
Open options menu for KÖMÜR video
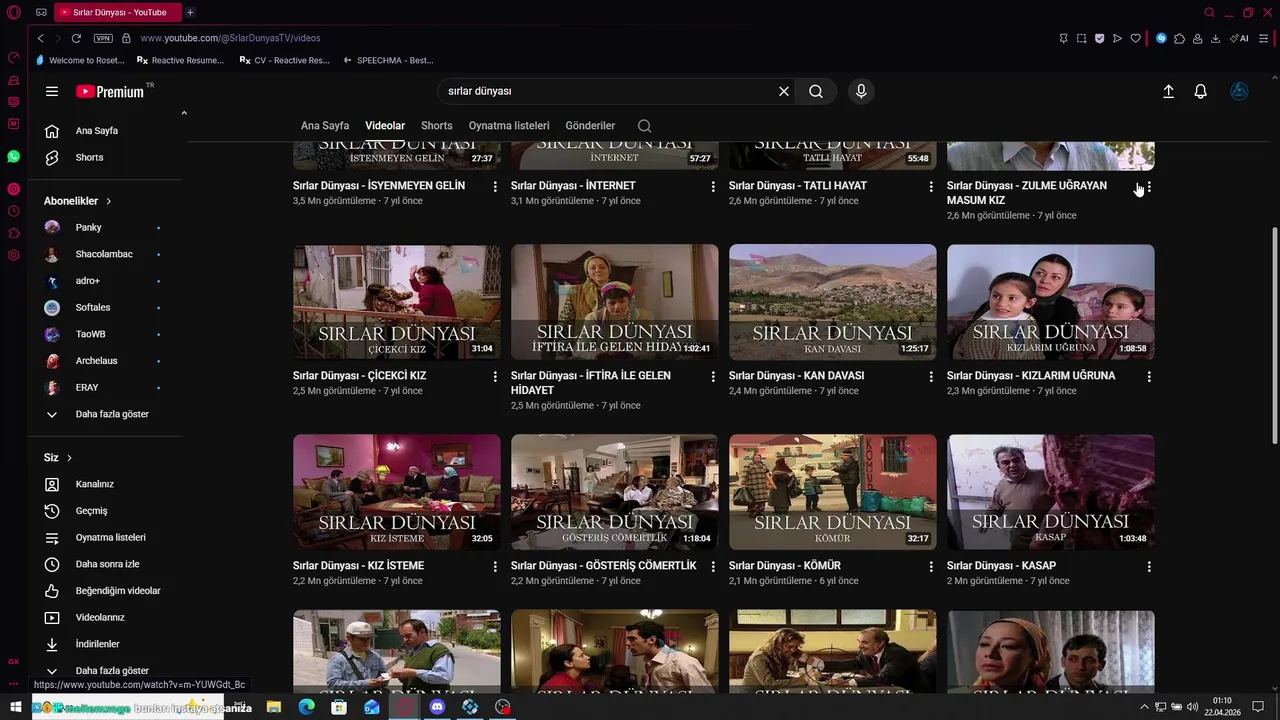pos(931,567)
